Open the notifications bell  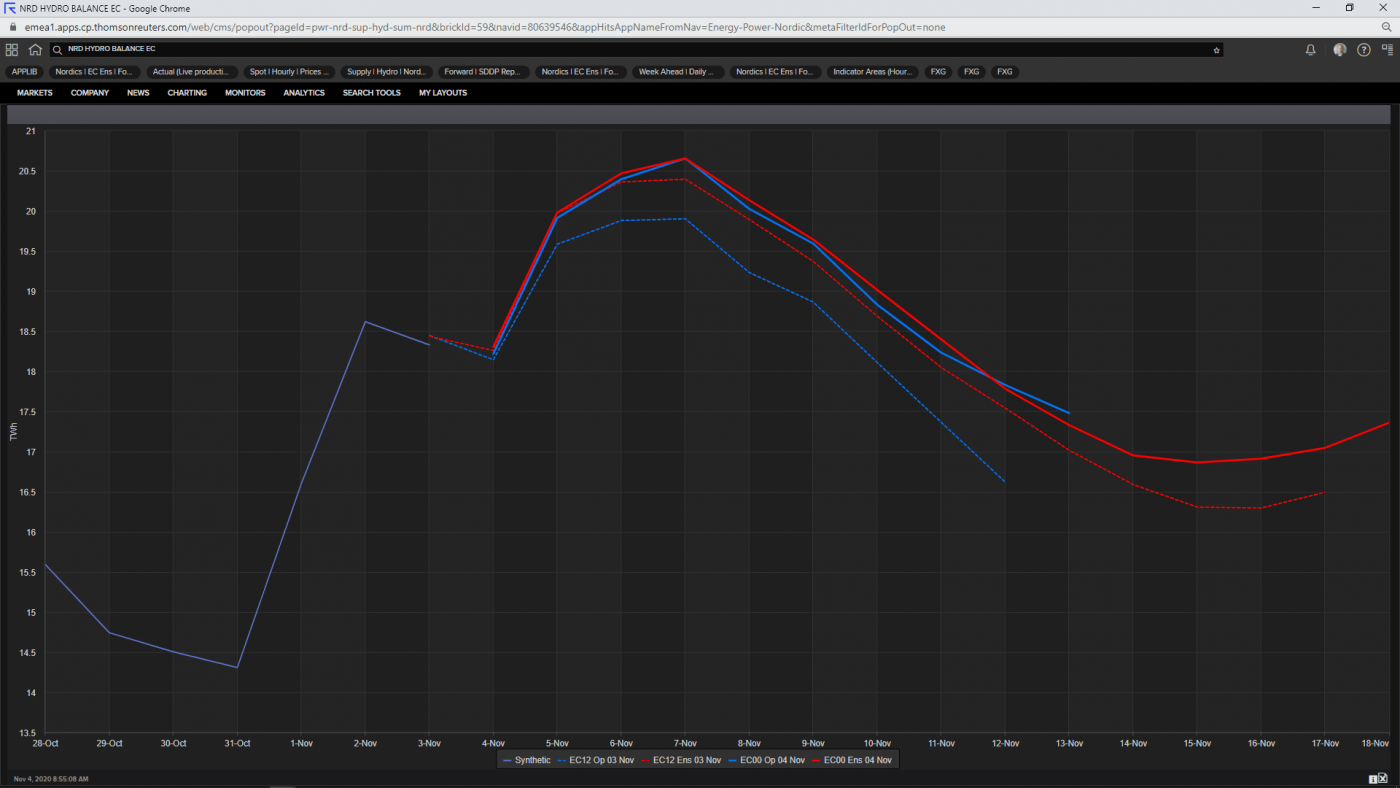click(x=1311, y=49)
